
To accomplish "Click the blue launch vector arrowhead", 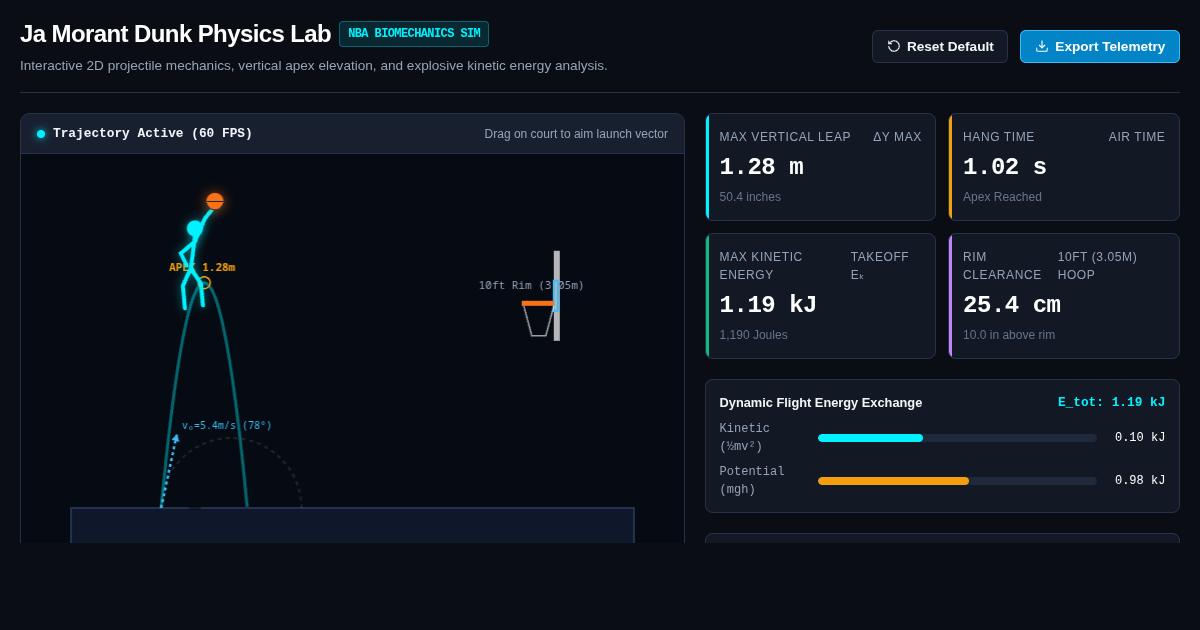I will pos(176,438).
